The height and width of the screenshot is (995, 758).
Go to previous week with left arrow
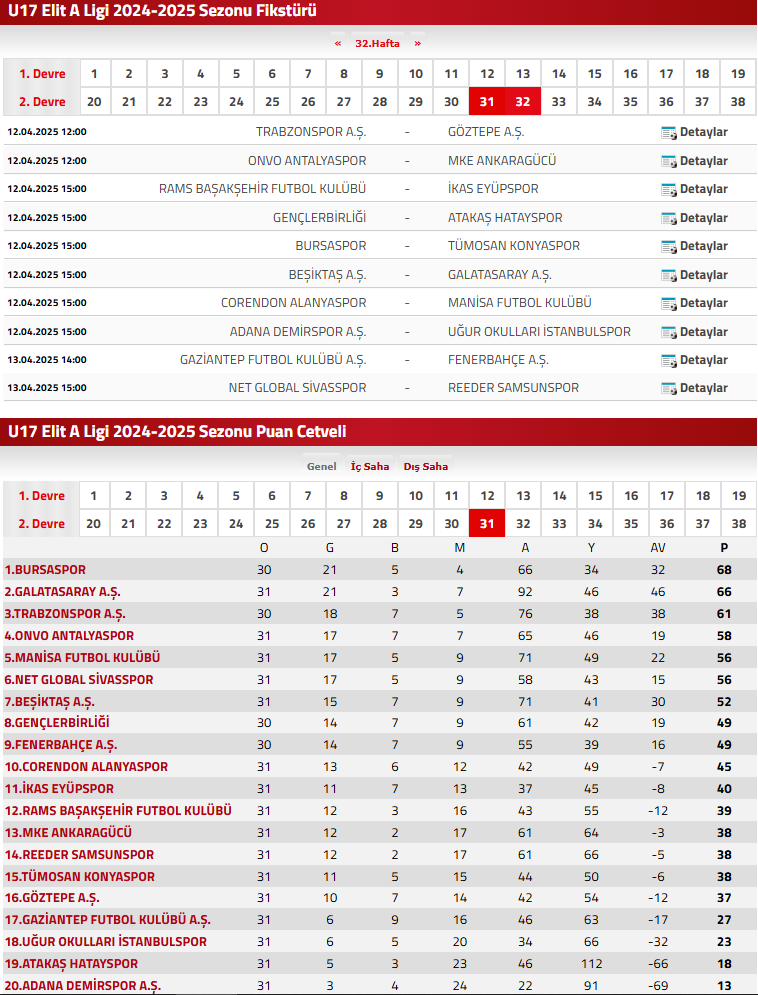point(338,43)
